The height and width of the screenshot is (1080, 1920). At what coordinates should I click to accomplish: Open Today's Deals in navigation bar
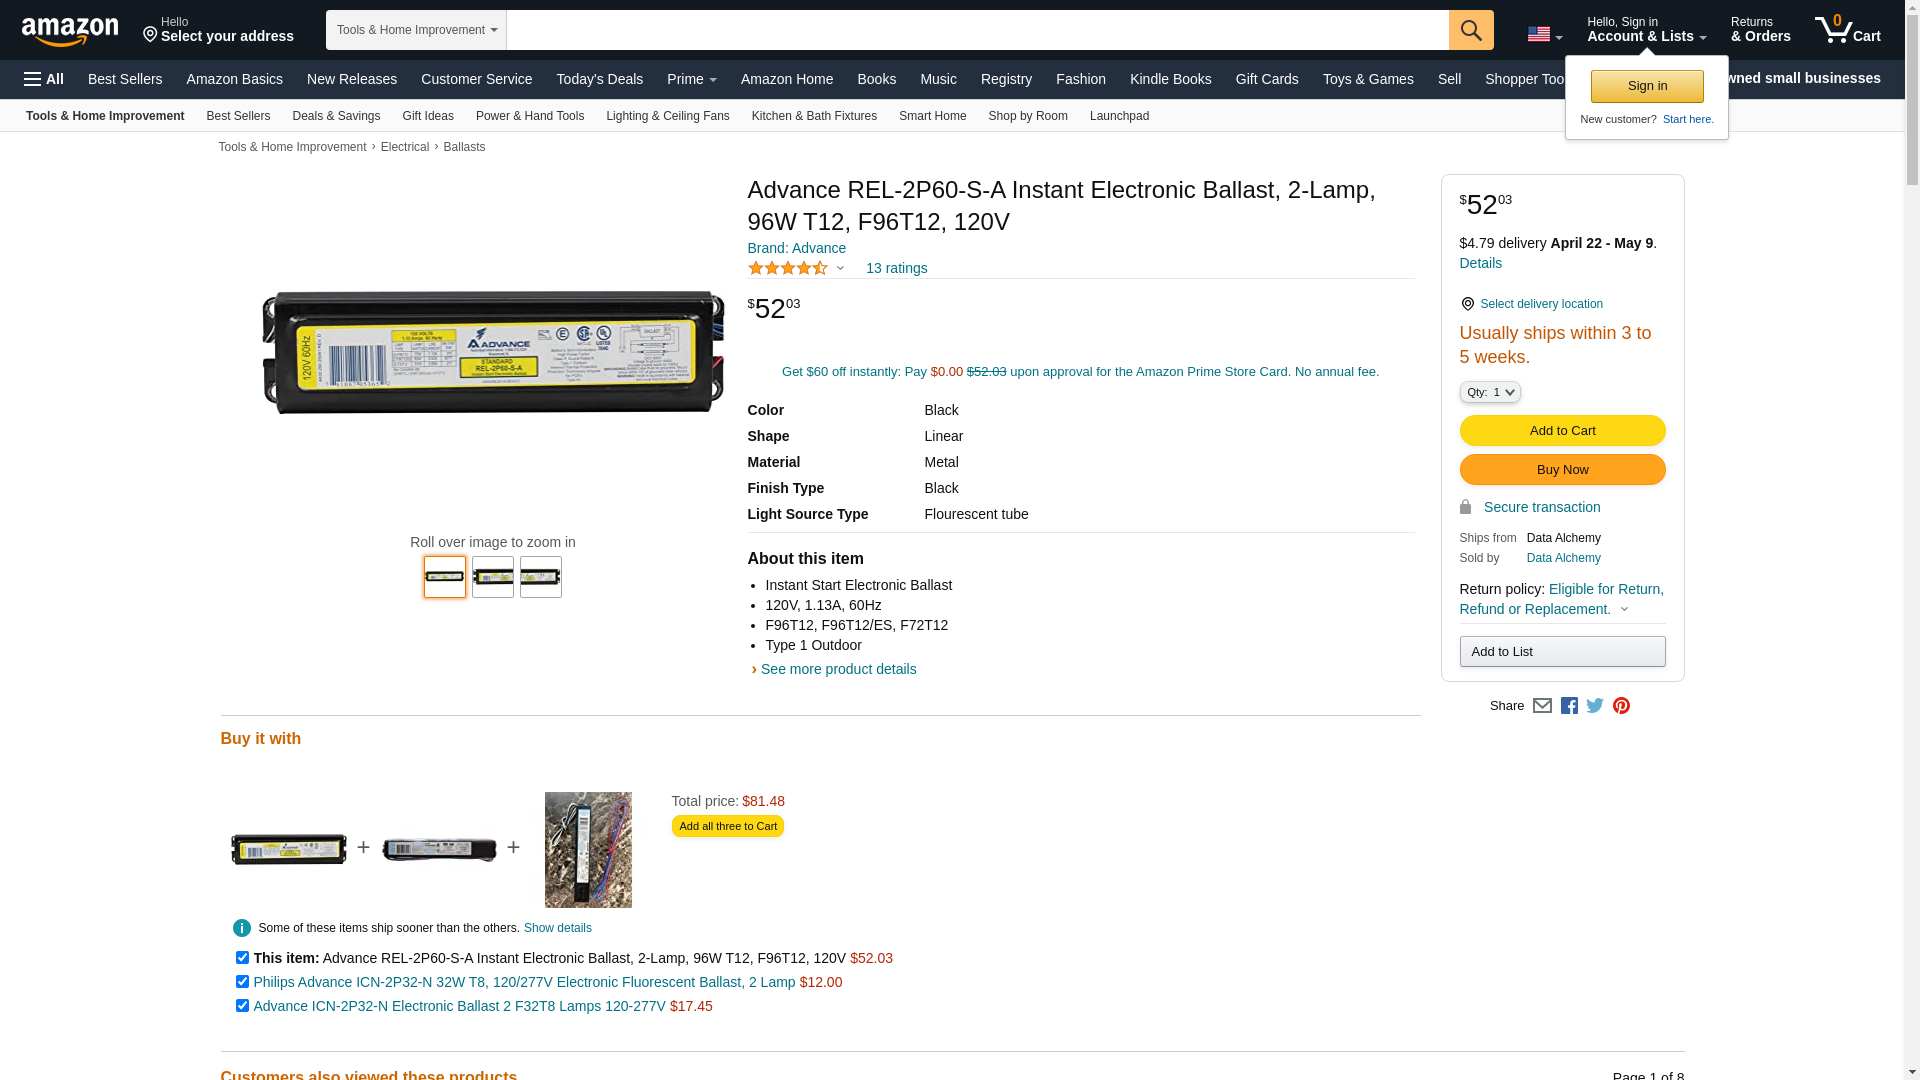point(599,79)
